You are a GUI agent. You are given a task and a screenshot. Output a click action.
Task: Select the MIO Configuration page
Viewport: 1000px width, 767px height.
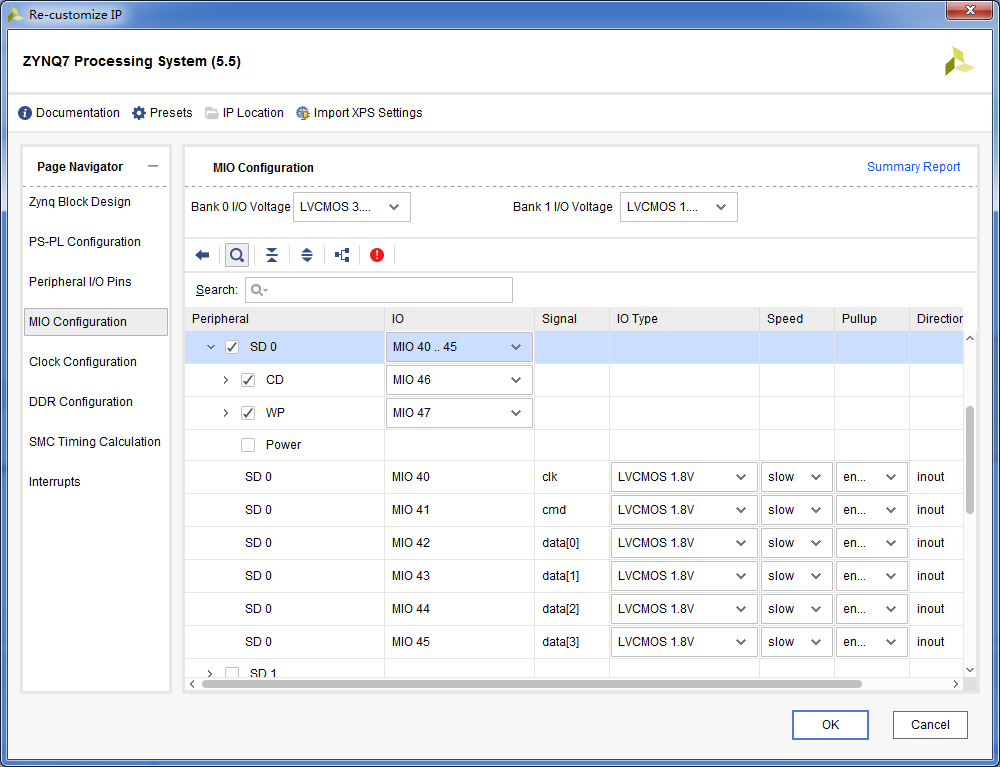point(96,322)
